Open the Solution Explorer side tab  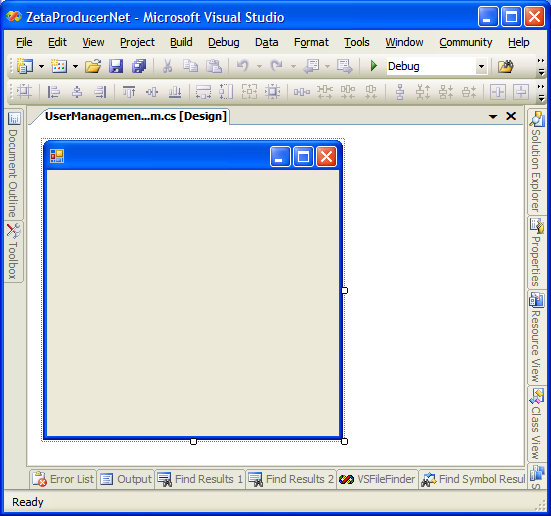(x=536, y=161)
